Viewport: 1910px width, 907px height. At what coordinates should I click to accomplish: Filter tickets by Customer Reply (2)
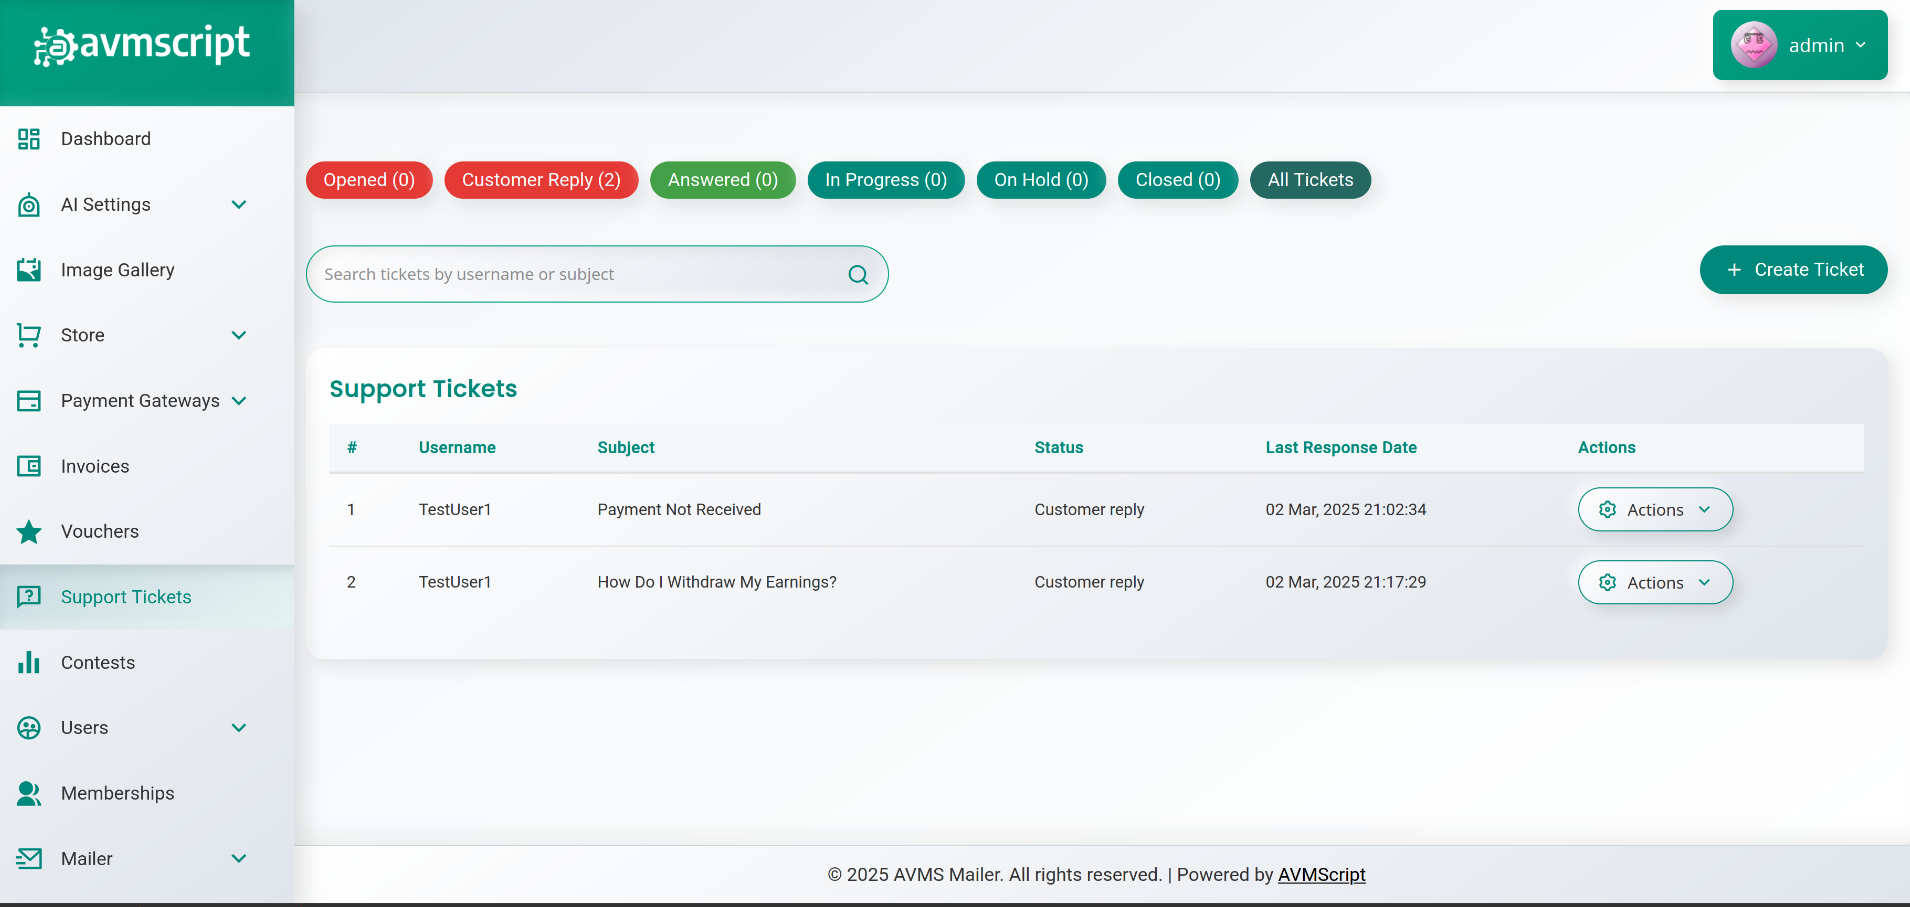click(x=541, y=180)
